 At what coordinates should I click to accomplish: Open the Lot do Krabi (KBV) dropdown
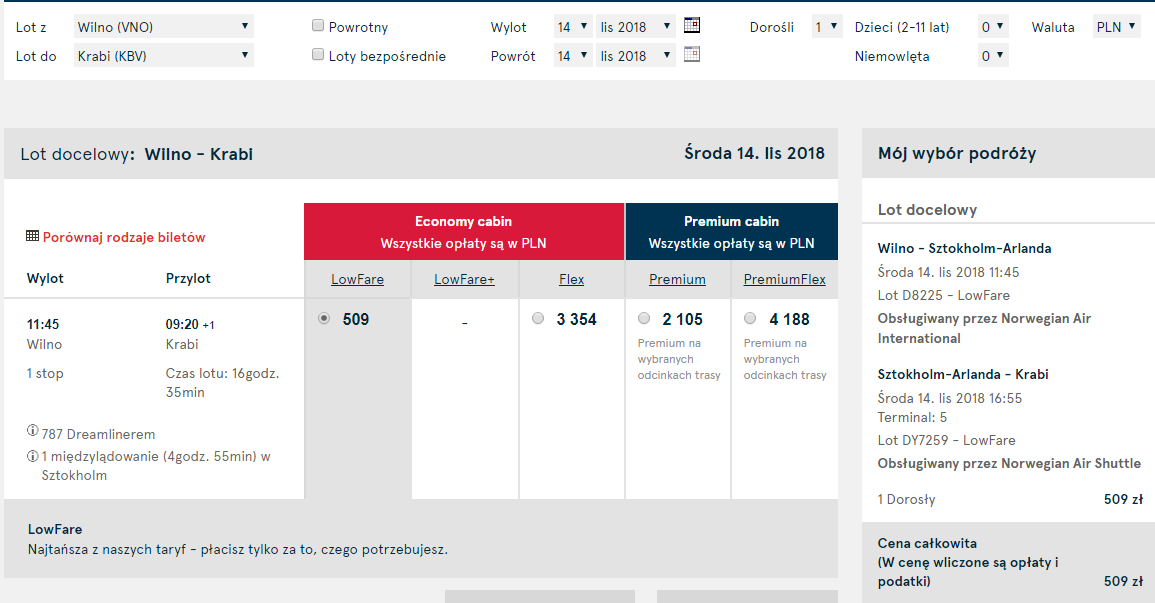(x=164, y=55)
